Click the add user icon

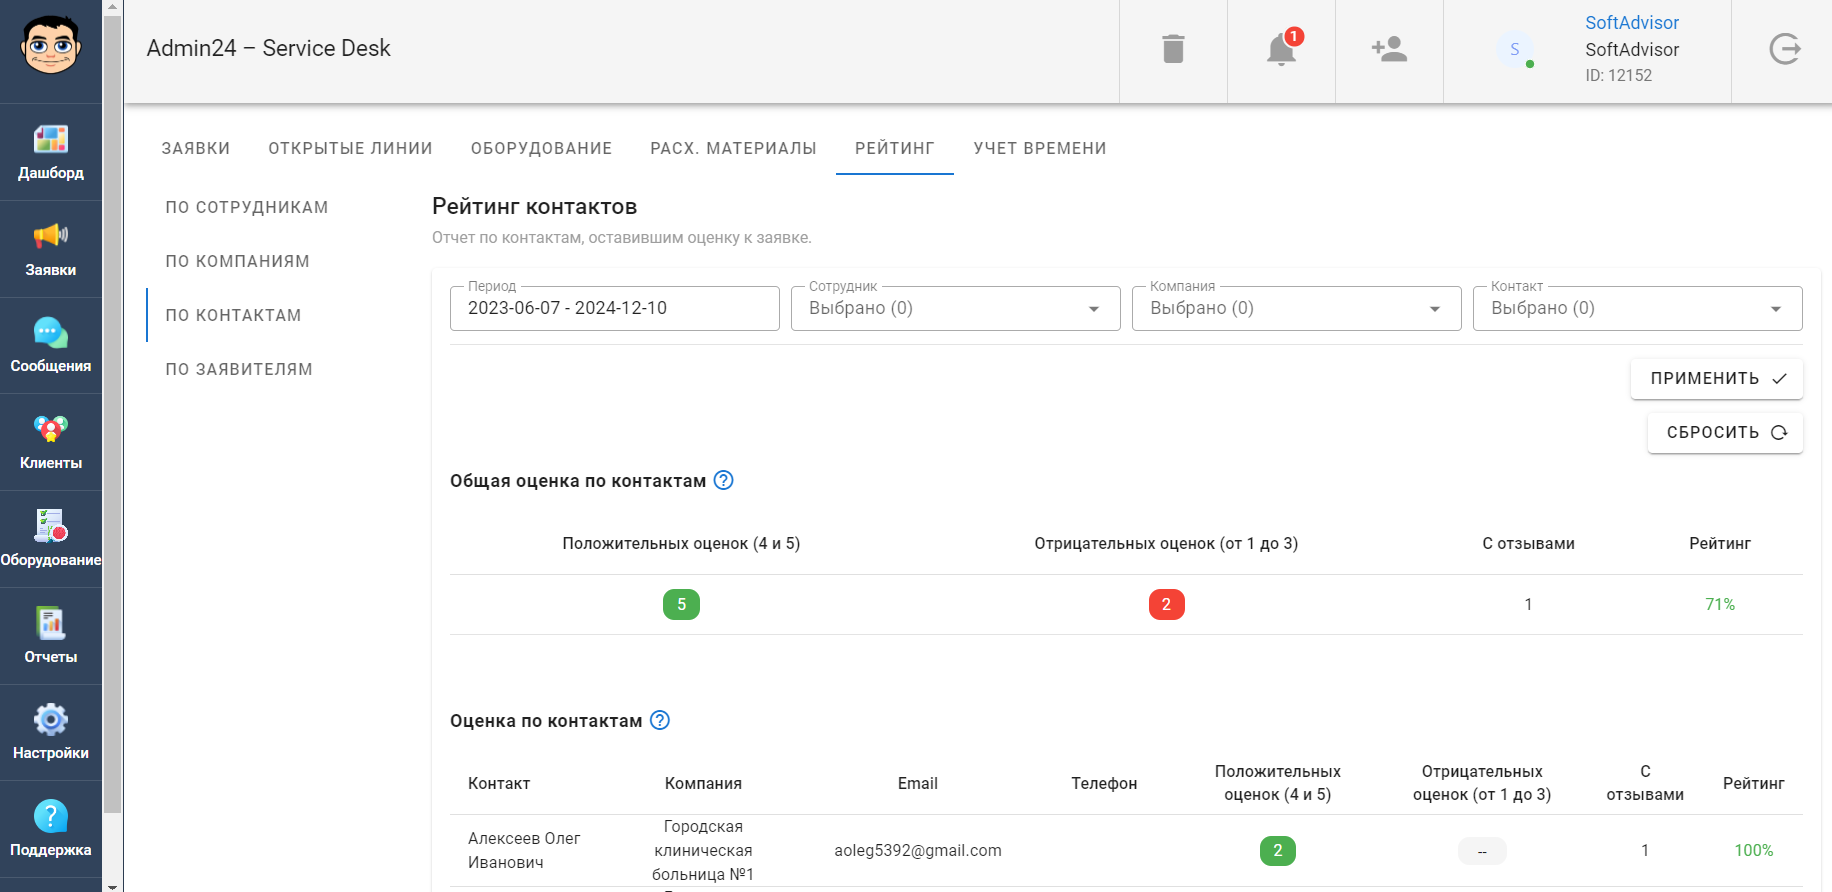pos(1389,49)
